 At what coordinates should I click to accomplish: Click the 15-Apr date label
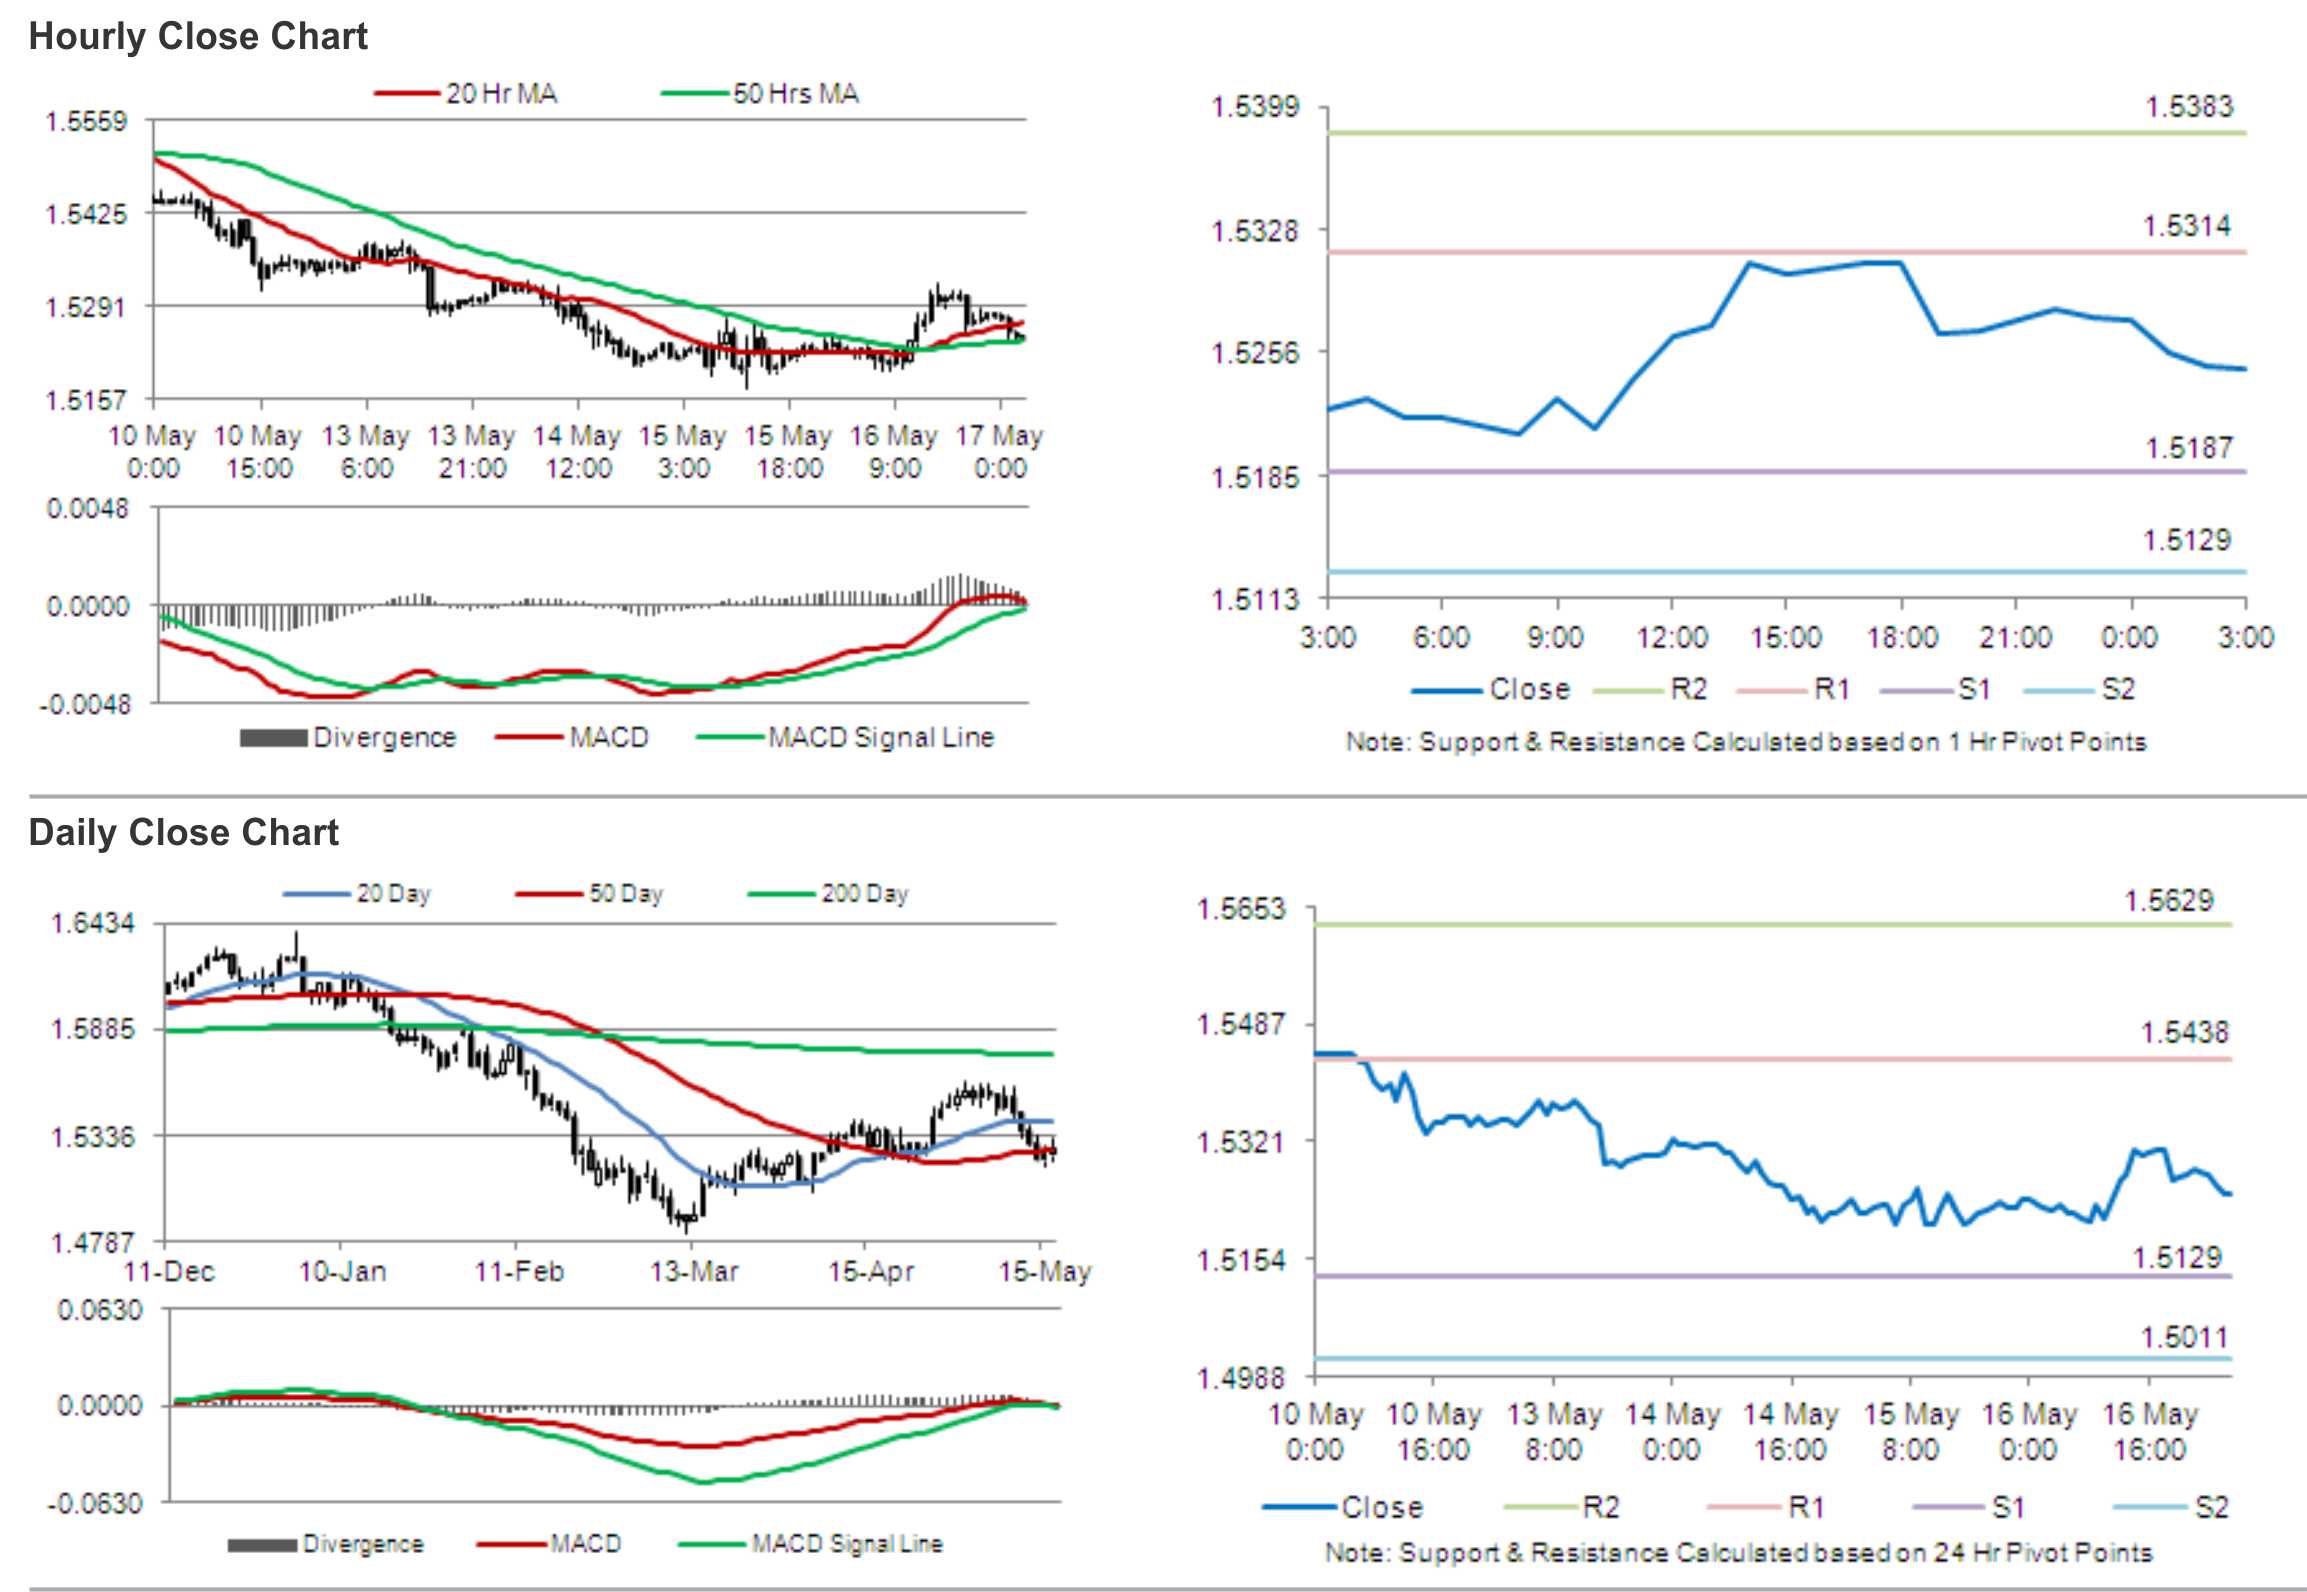point(871,1272)
